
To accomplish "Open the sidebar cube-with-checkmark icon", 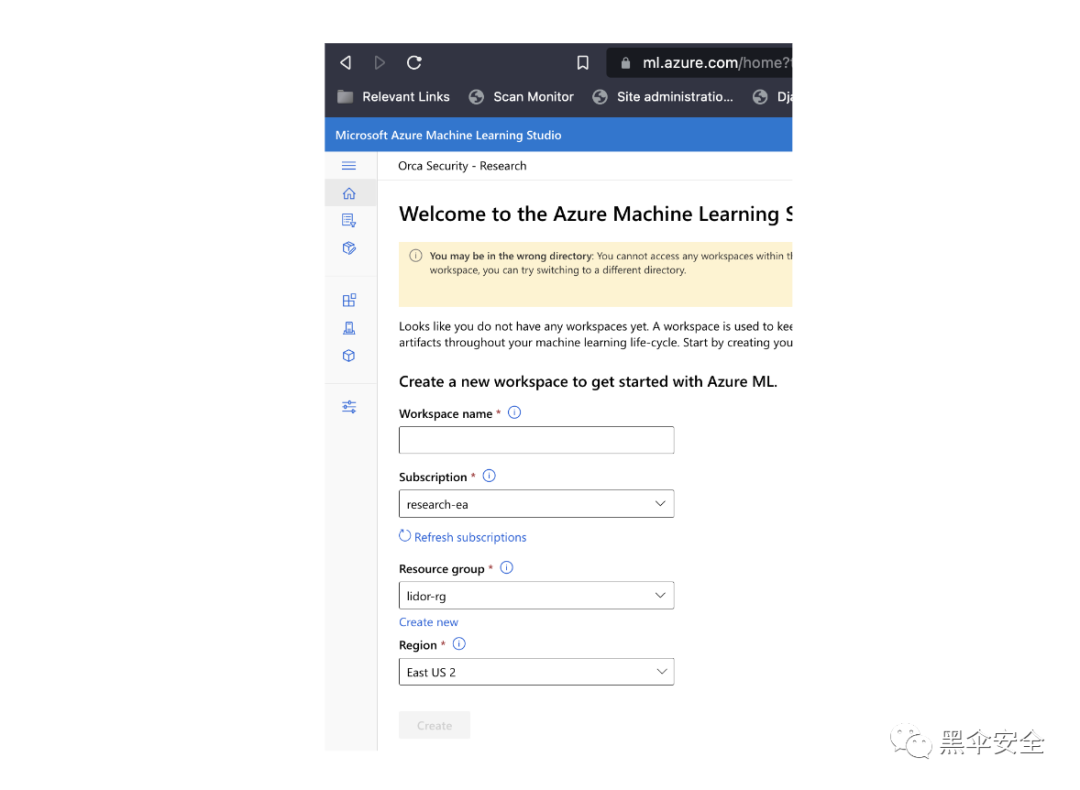I will point(349,248).
